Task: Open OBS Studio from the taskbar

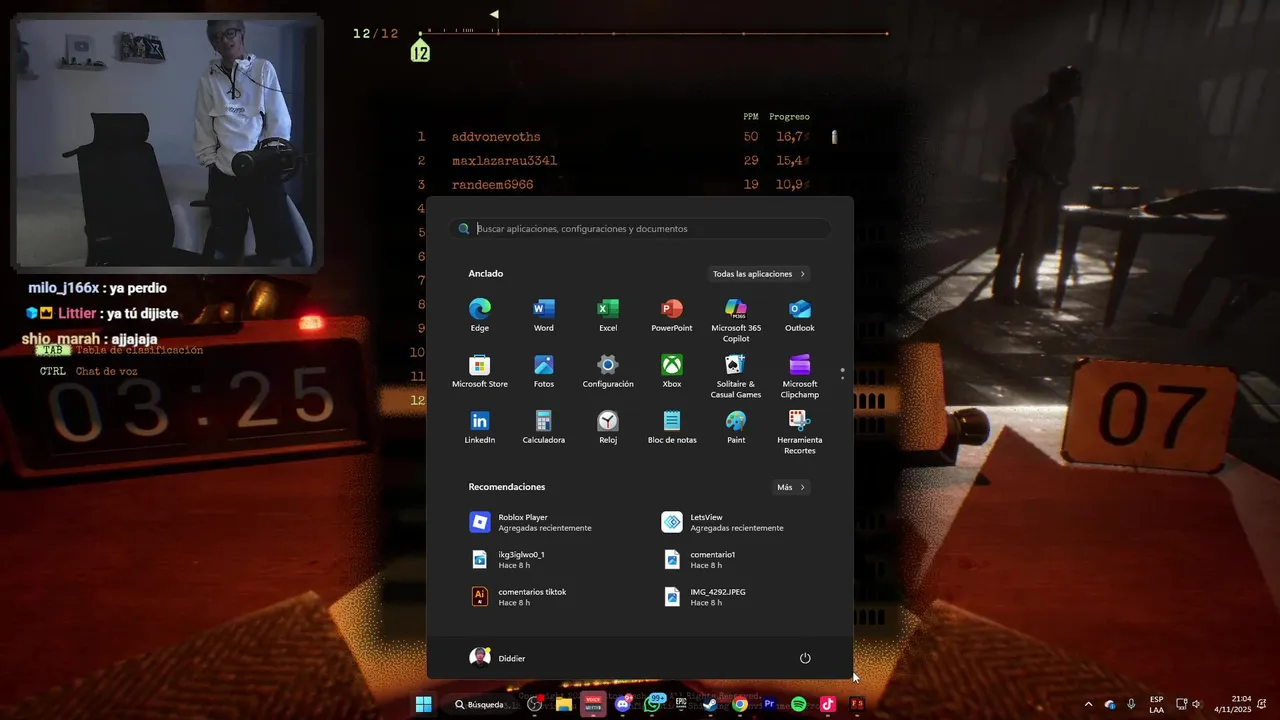Action: click(x=534, y=704)
